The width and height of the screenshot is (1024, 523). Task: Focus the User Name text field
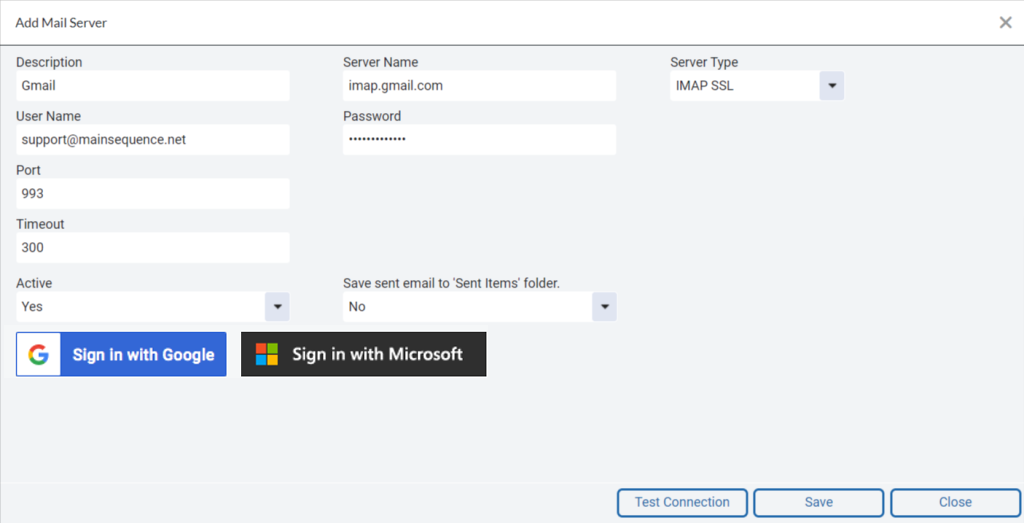point(152,140)
